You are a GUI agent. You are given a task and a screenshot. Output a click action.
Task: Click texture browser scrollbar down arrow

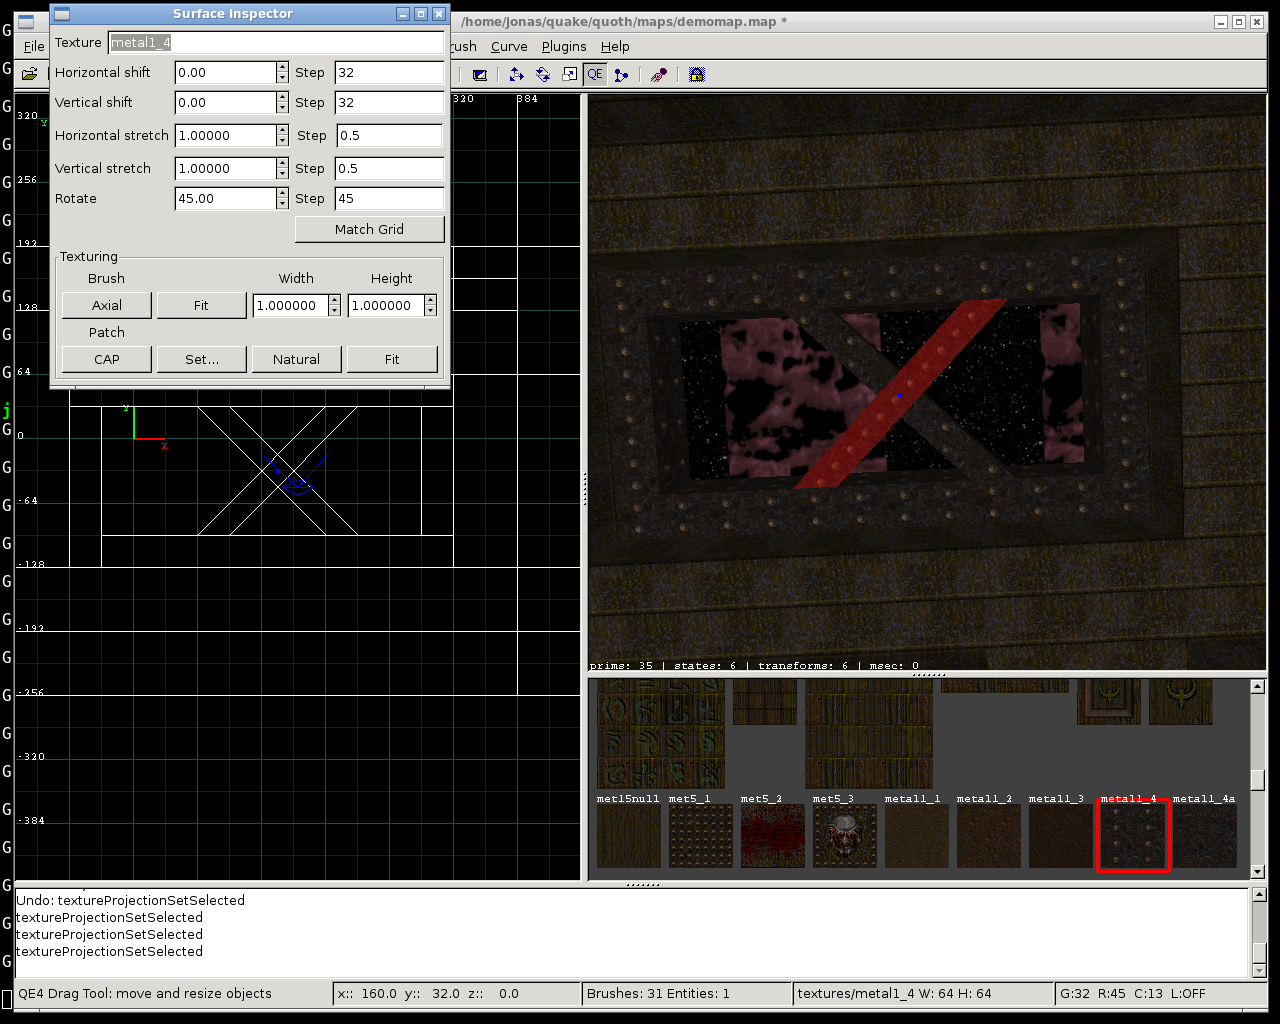[x=1258, y=872]
